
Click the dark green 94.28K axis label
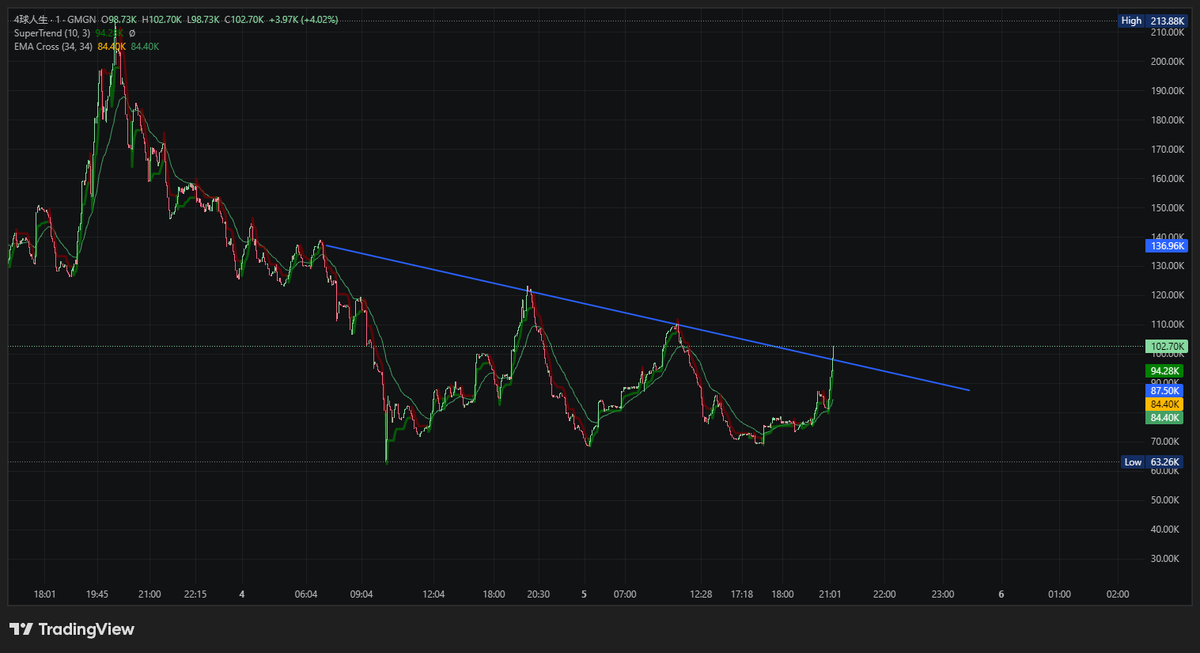tap(1166, 370)
